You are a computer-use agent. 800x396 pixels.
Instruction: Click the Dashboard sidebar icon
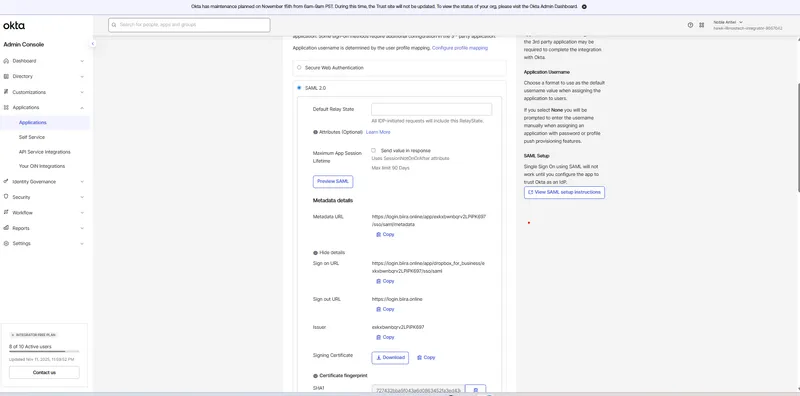(6, 61)
